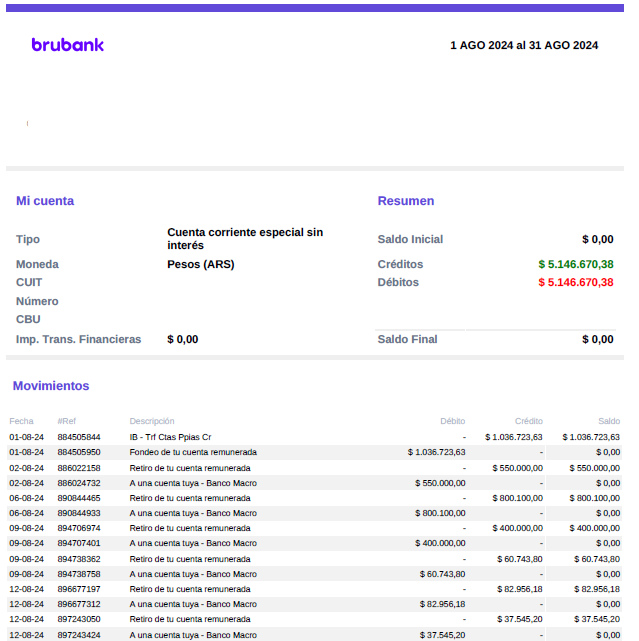Click 'IB - Trf Ctas Ppias Cr' description

click(x=170, y=437)
